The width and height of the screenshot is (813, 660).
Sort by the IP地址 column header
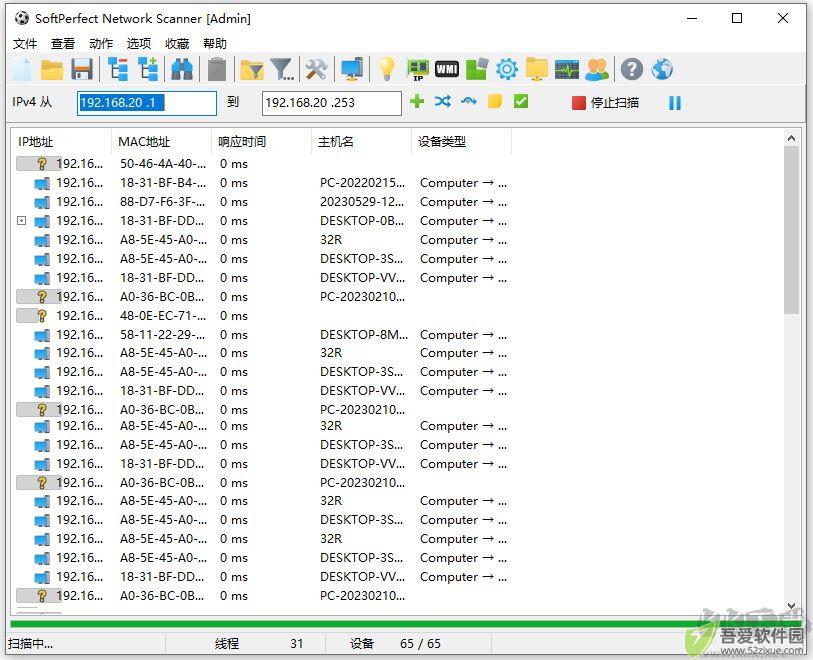pos(61,142)
